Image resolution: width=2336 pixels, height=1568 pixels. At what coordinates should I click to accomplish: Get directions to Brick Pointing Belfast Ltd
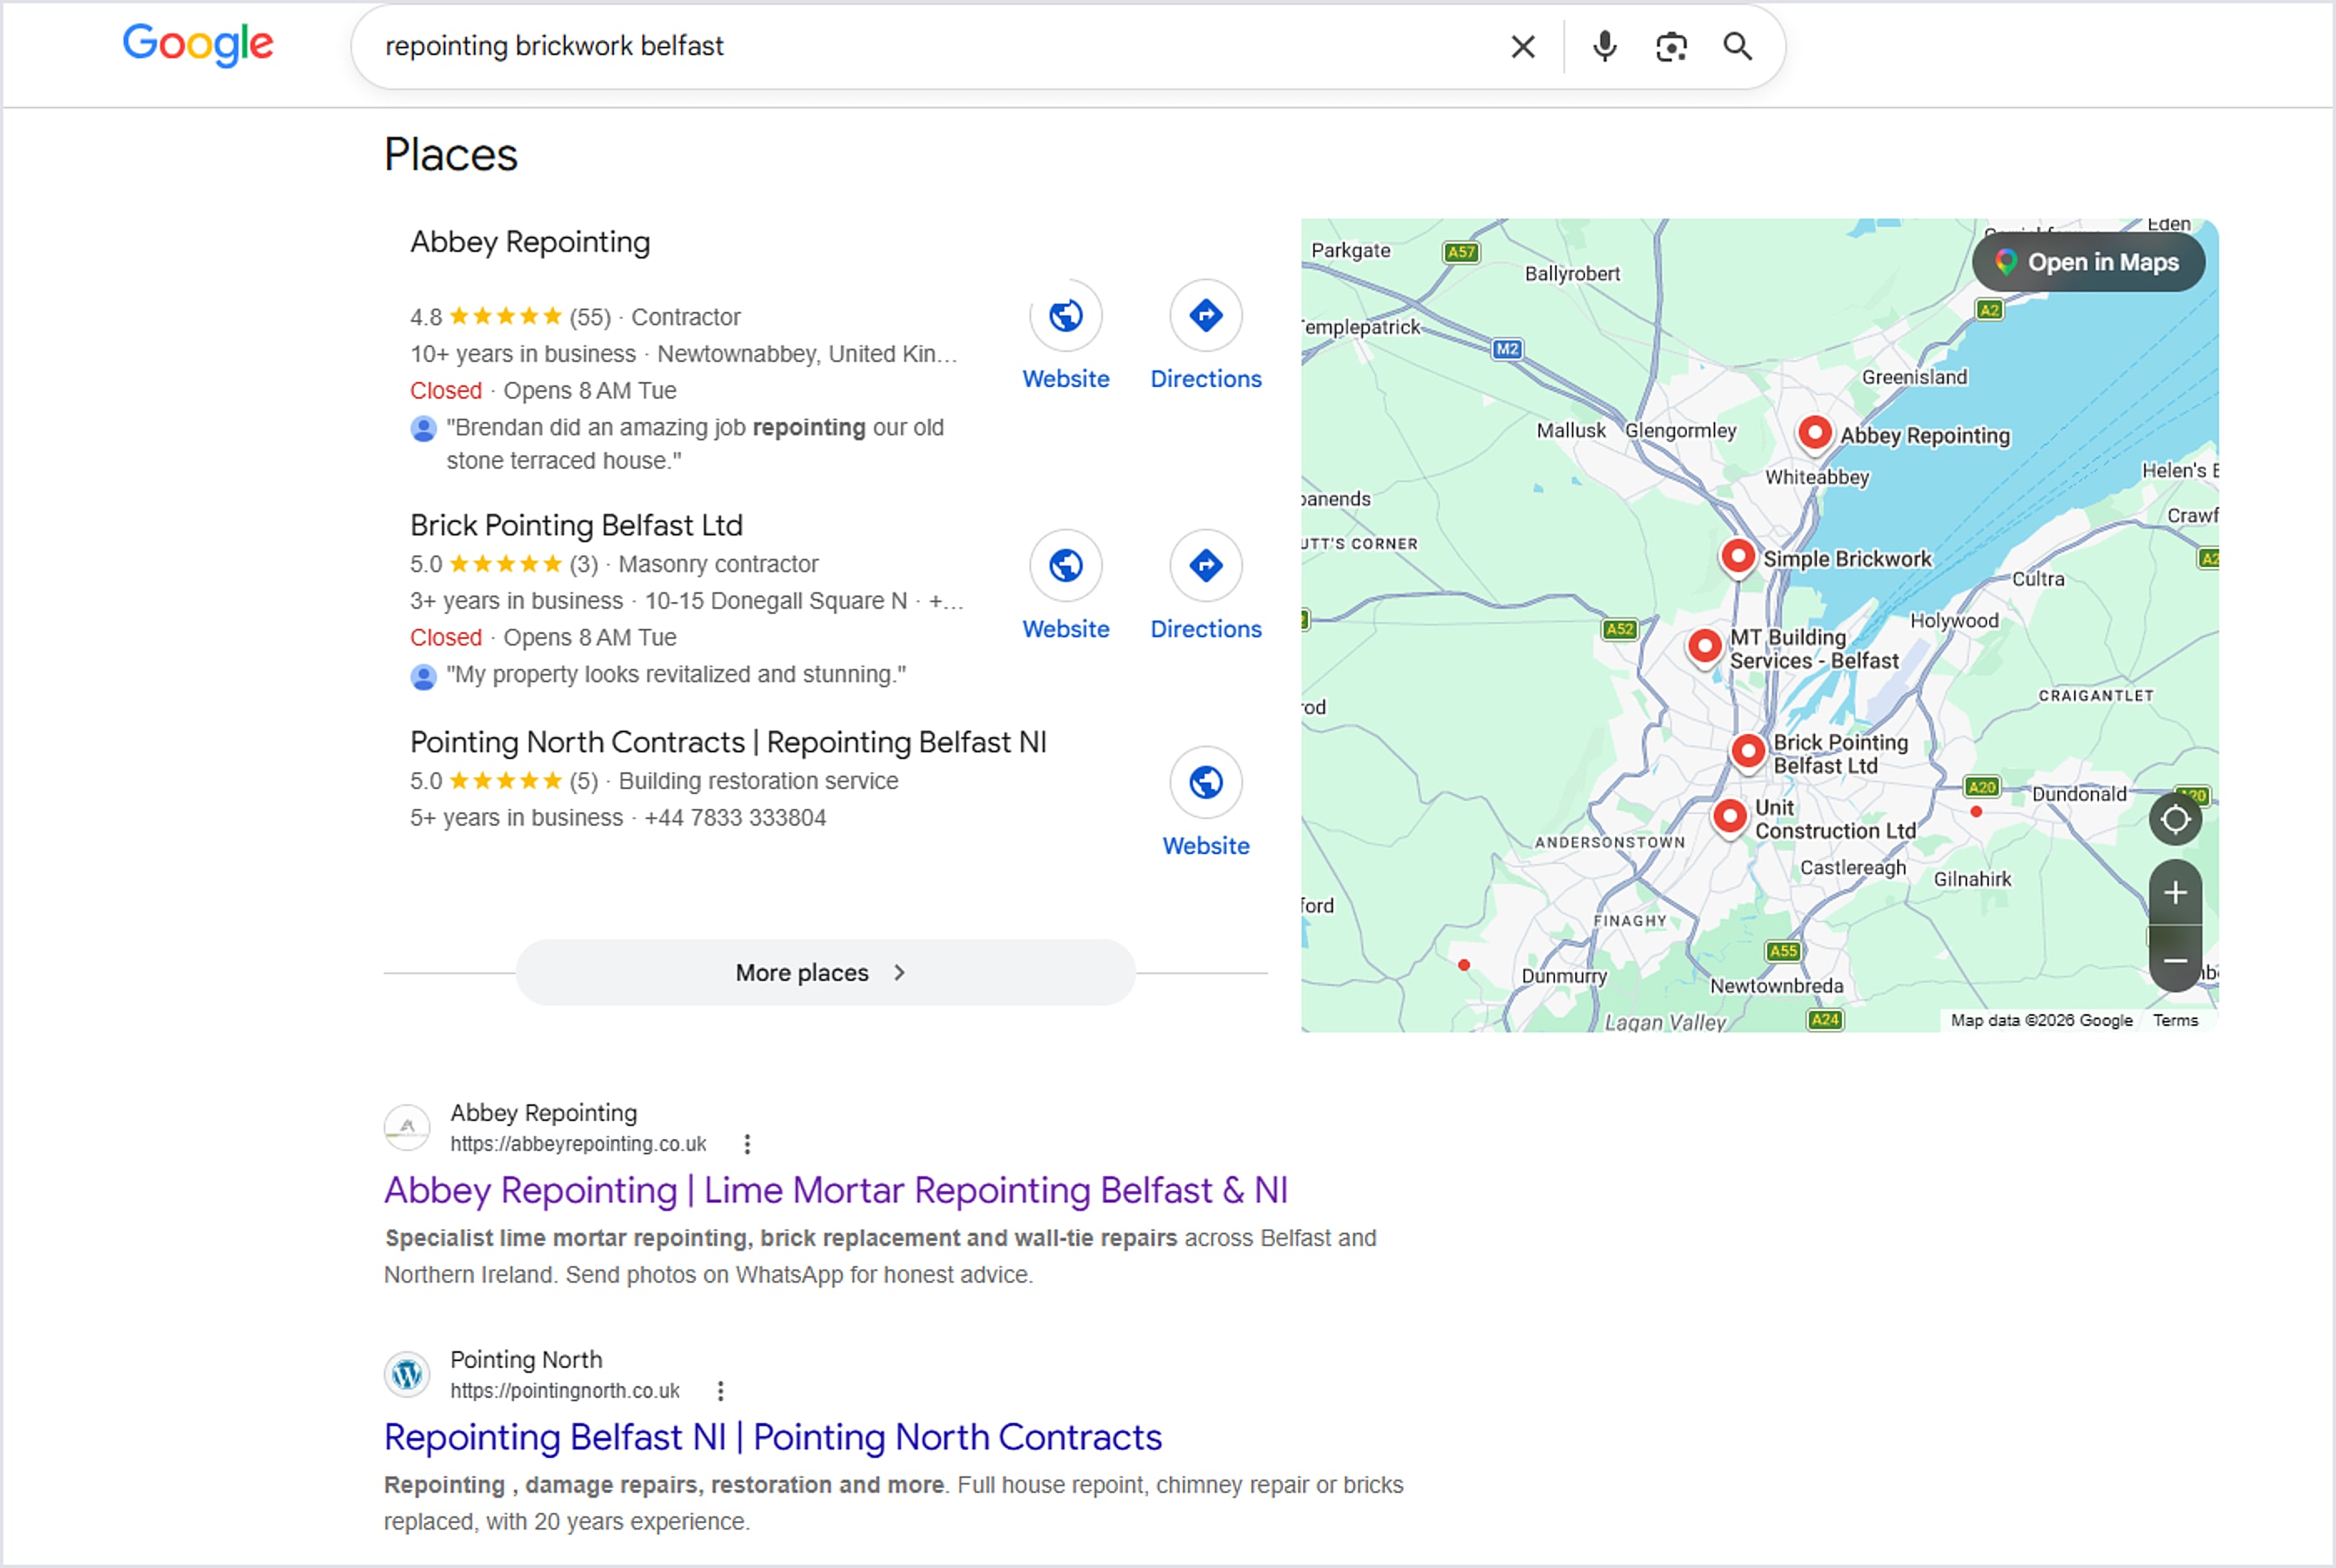(1206, 565)
